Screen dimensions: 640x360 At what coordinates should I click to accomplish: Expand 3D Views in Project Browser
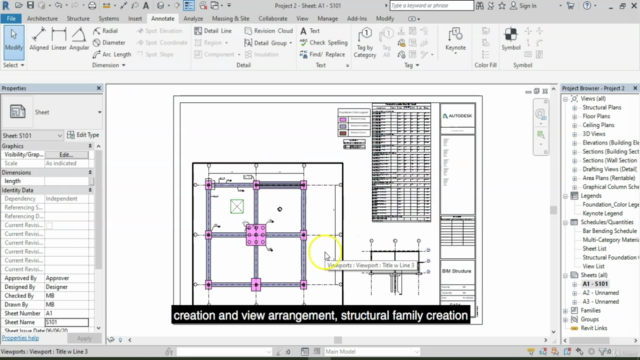[574, 134]
